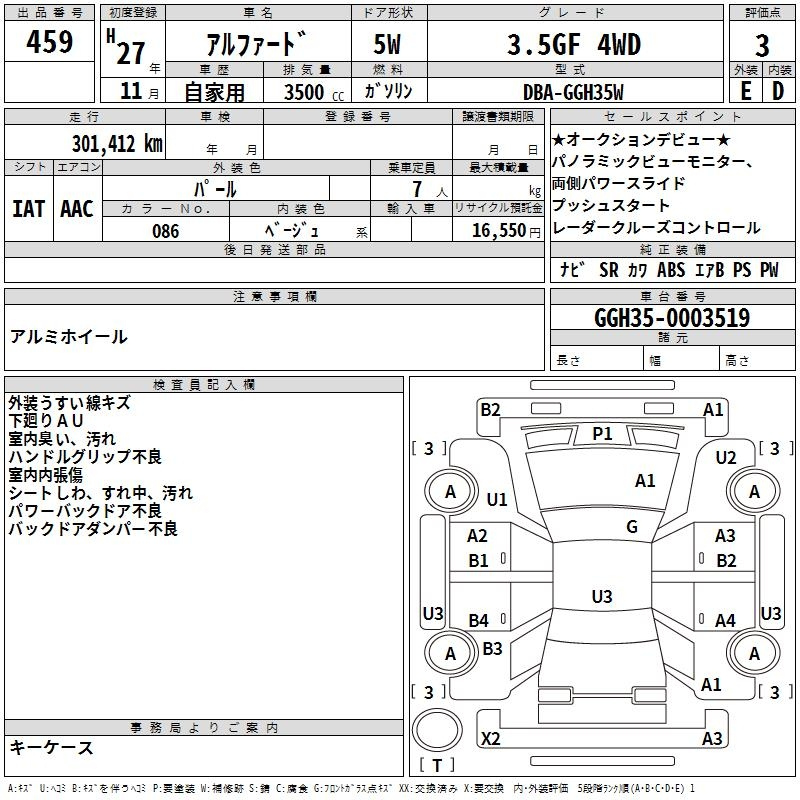800x800 pixels.
Task: Click the 純正装備 equipment list
Action: pyautogui.click(x=670, y=270)
